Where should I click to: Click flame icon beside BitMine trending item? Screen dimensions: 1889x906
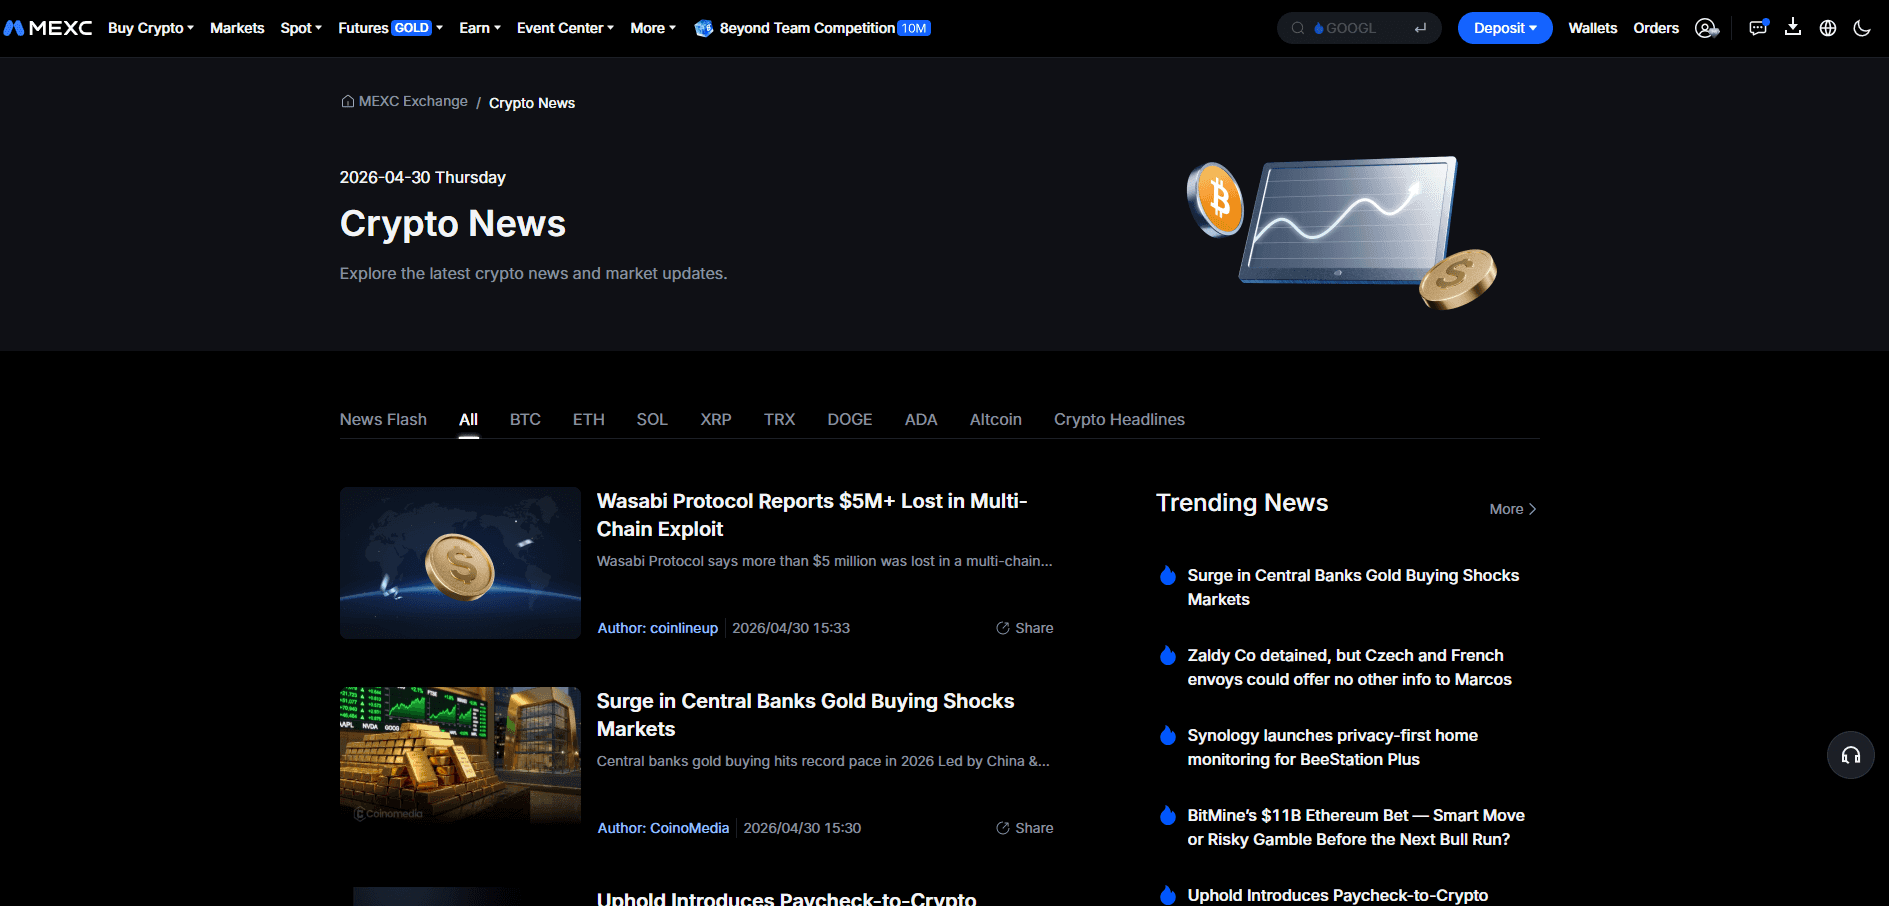[1167, 815]
